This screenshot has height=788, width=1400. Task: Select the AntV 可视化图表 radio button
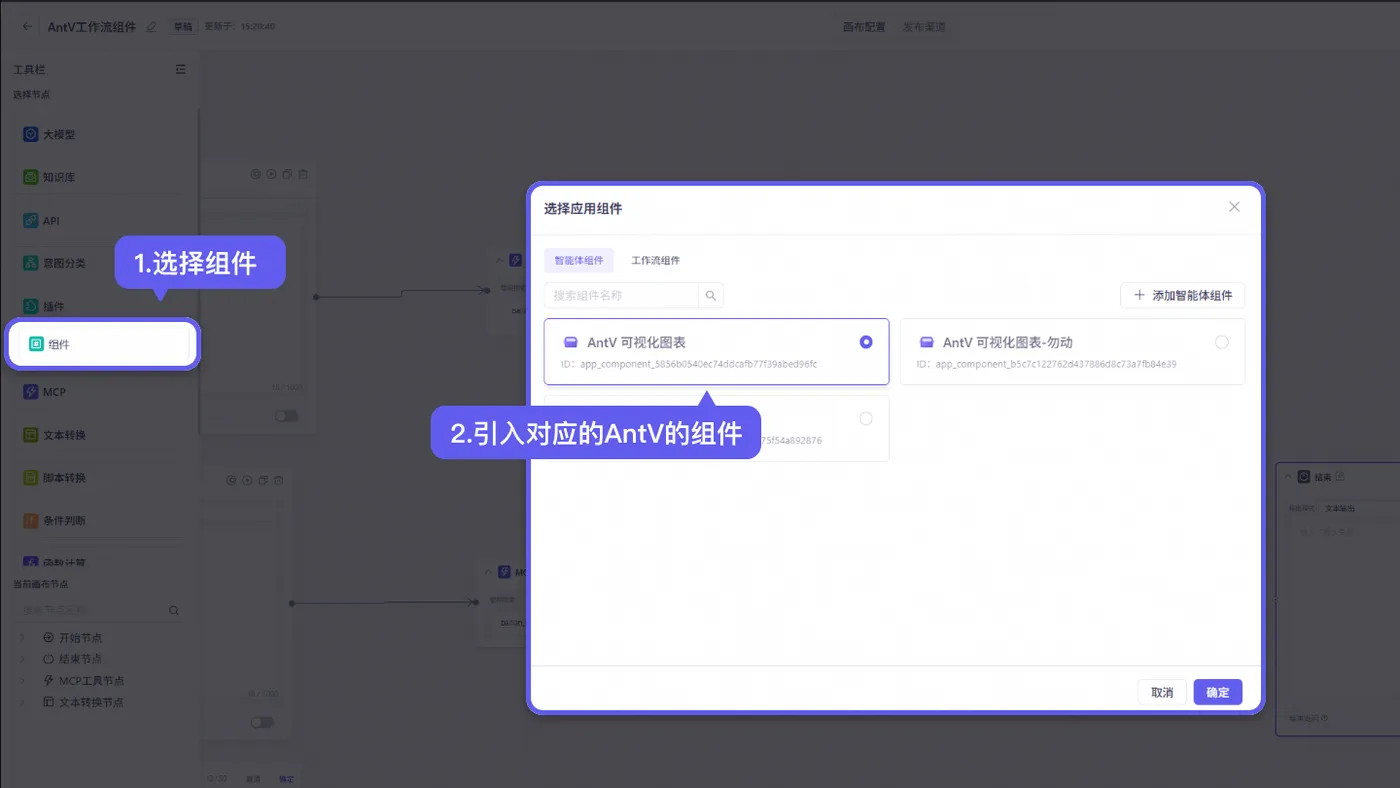tap(866, 342)
